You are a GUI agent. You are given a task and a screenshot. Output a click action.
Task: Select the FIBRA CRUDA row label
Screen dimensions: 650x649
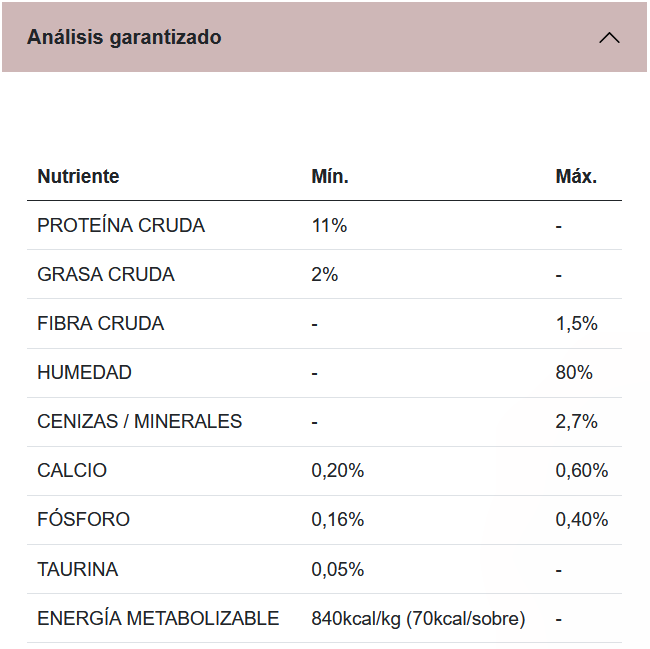101,324
